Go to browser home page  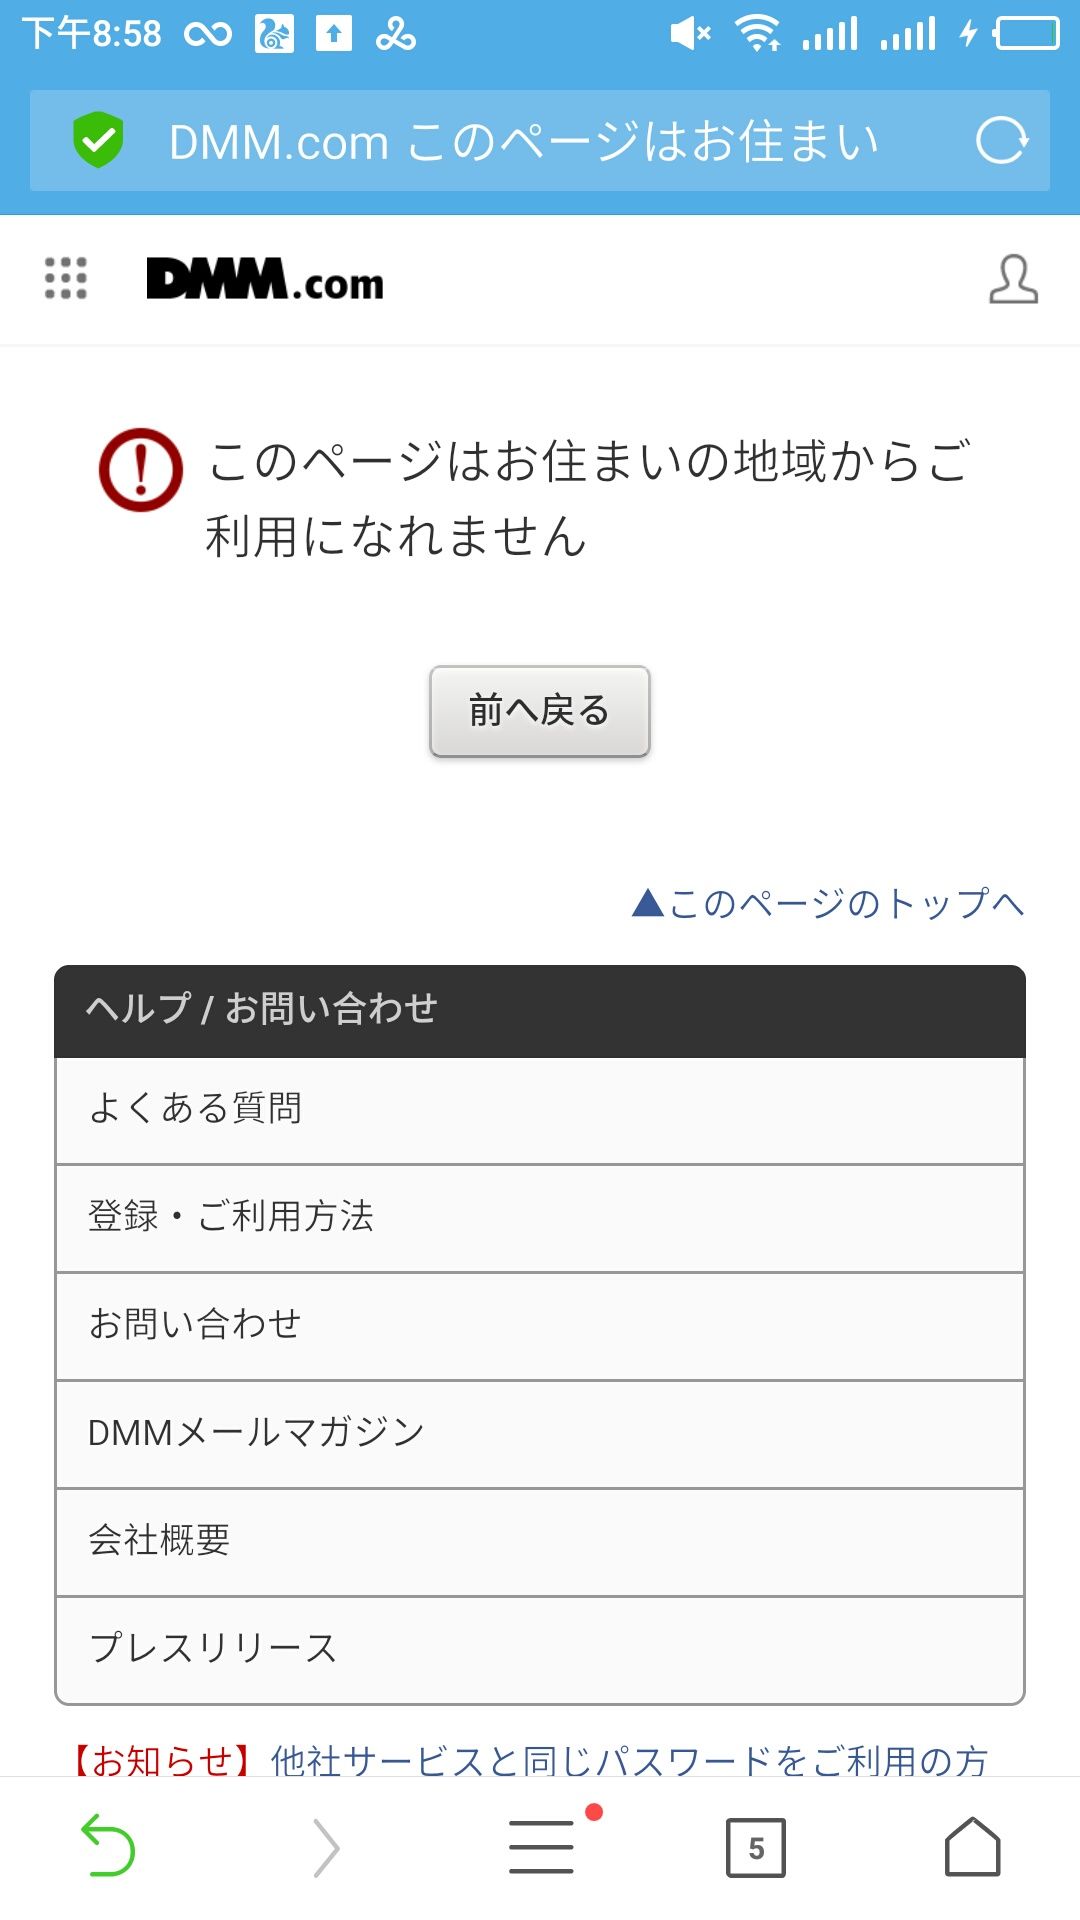972,1846
